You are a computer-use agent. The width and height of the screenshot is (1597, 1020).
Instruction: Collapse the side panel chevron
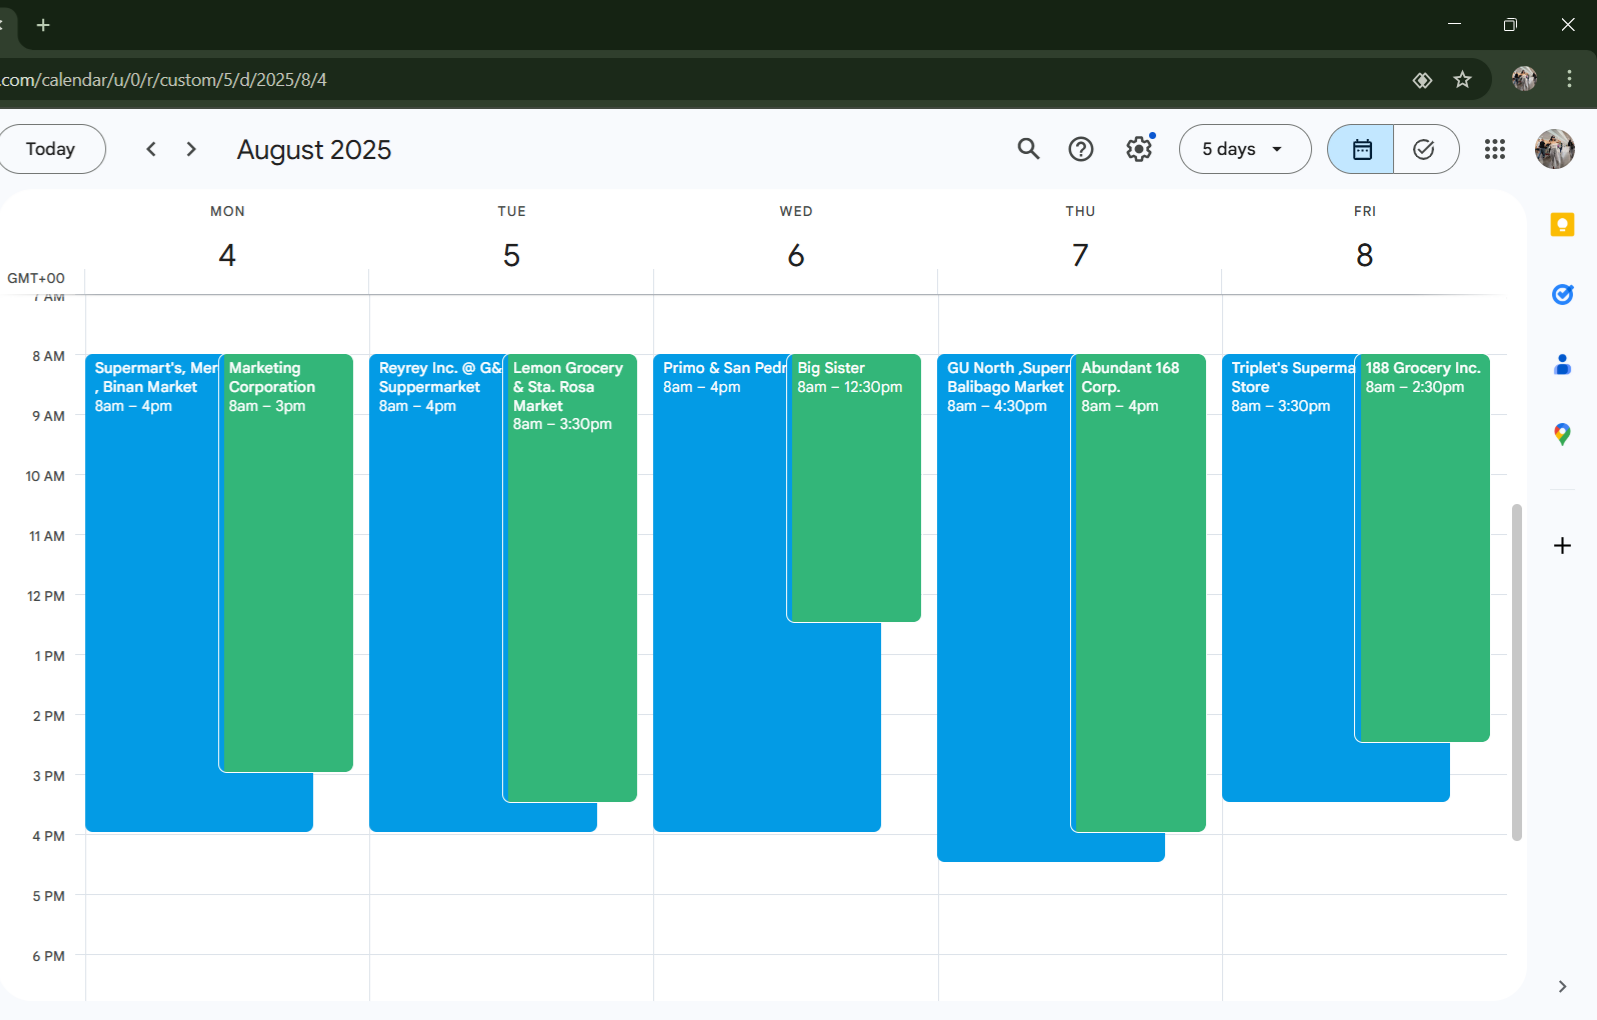1562,986
